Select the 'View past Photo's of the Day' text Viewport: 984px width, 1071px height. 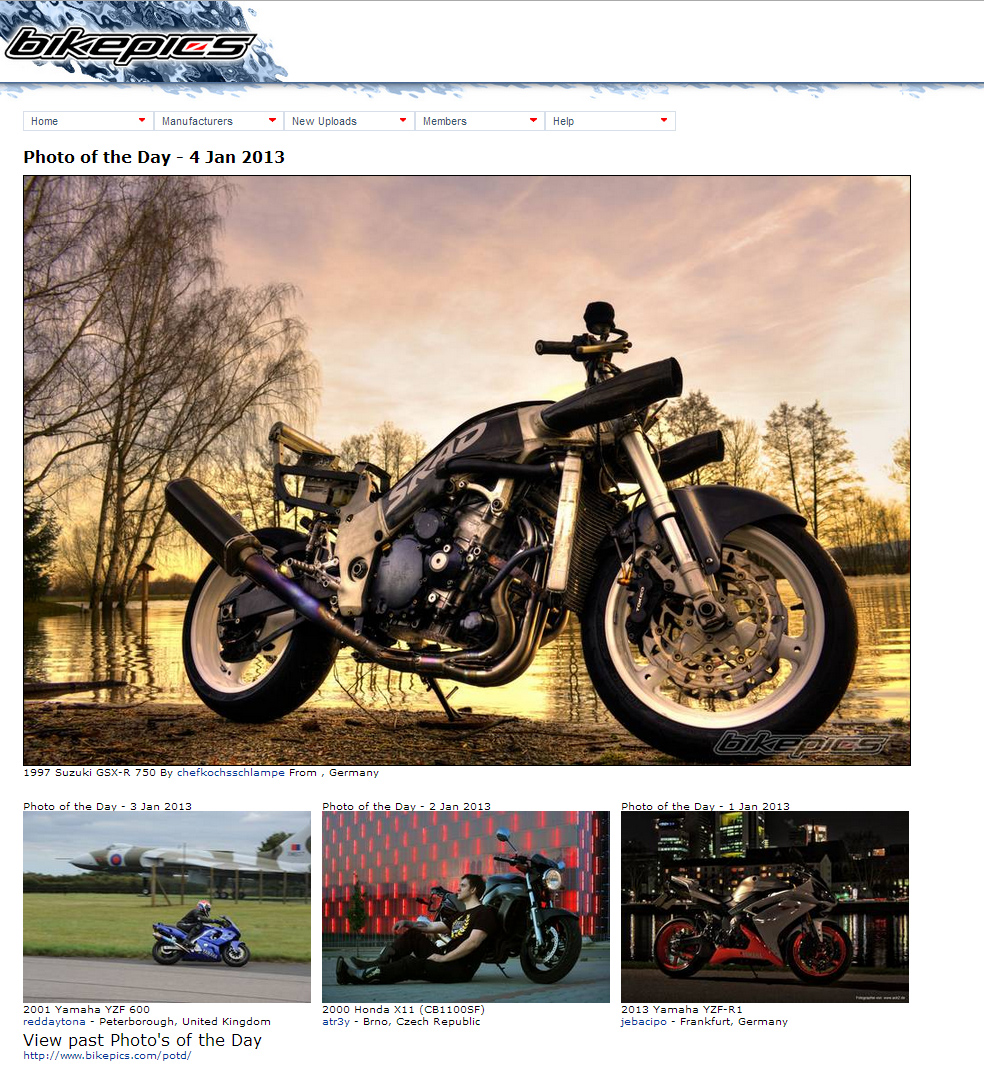[142, 1040]
